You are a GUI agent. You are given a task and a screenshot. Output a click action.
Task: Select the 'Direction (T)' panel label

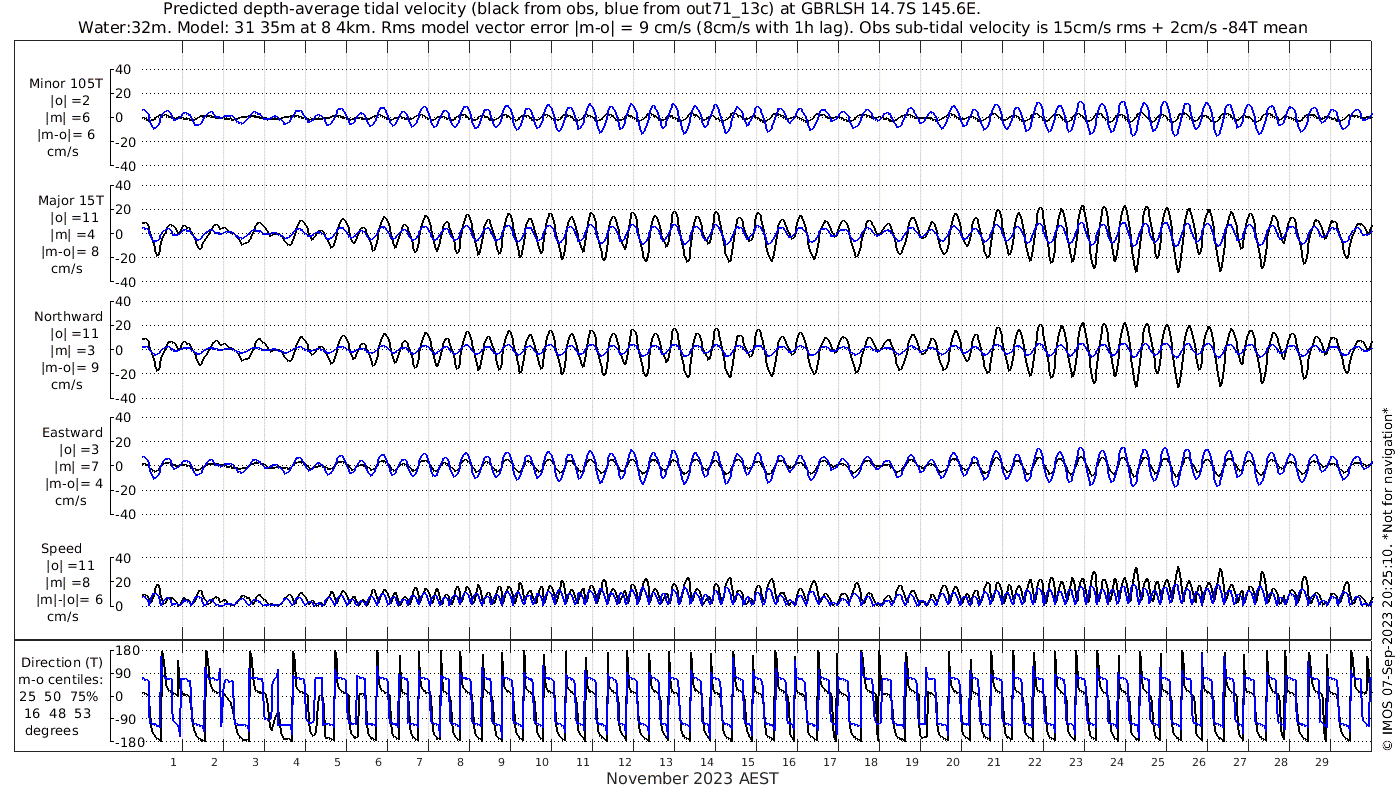62,662
